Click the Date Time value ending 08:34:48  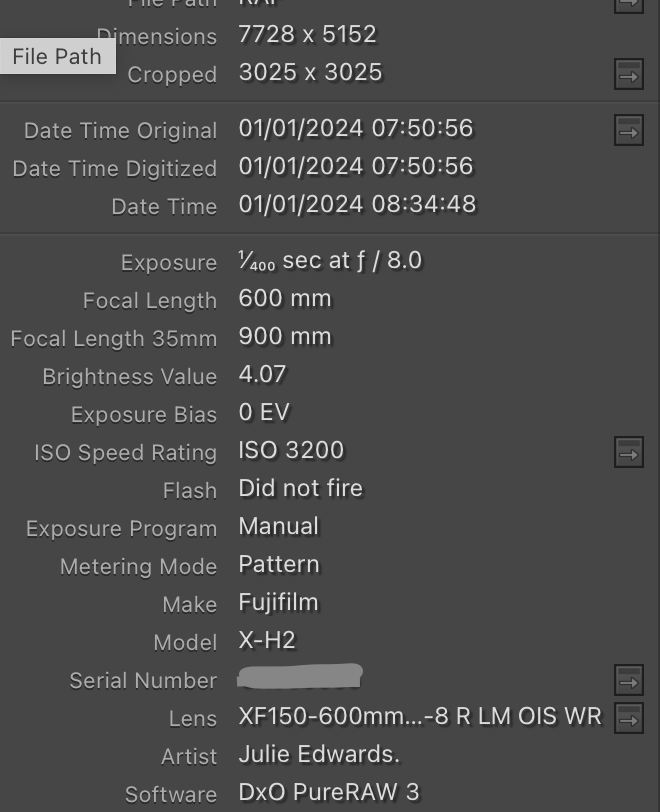coord(357,205)
